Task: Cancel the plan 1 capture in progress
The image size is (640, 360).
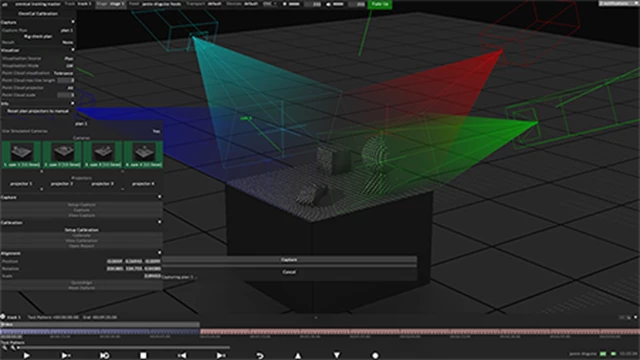Action: tap(289, 272)
